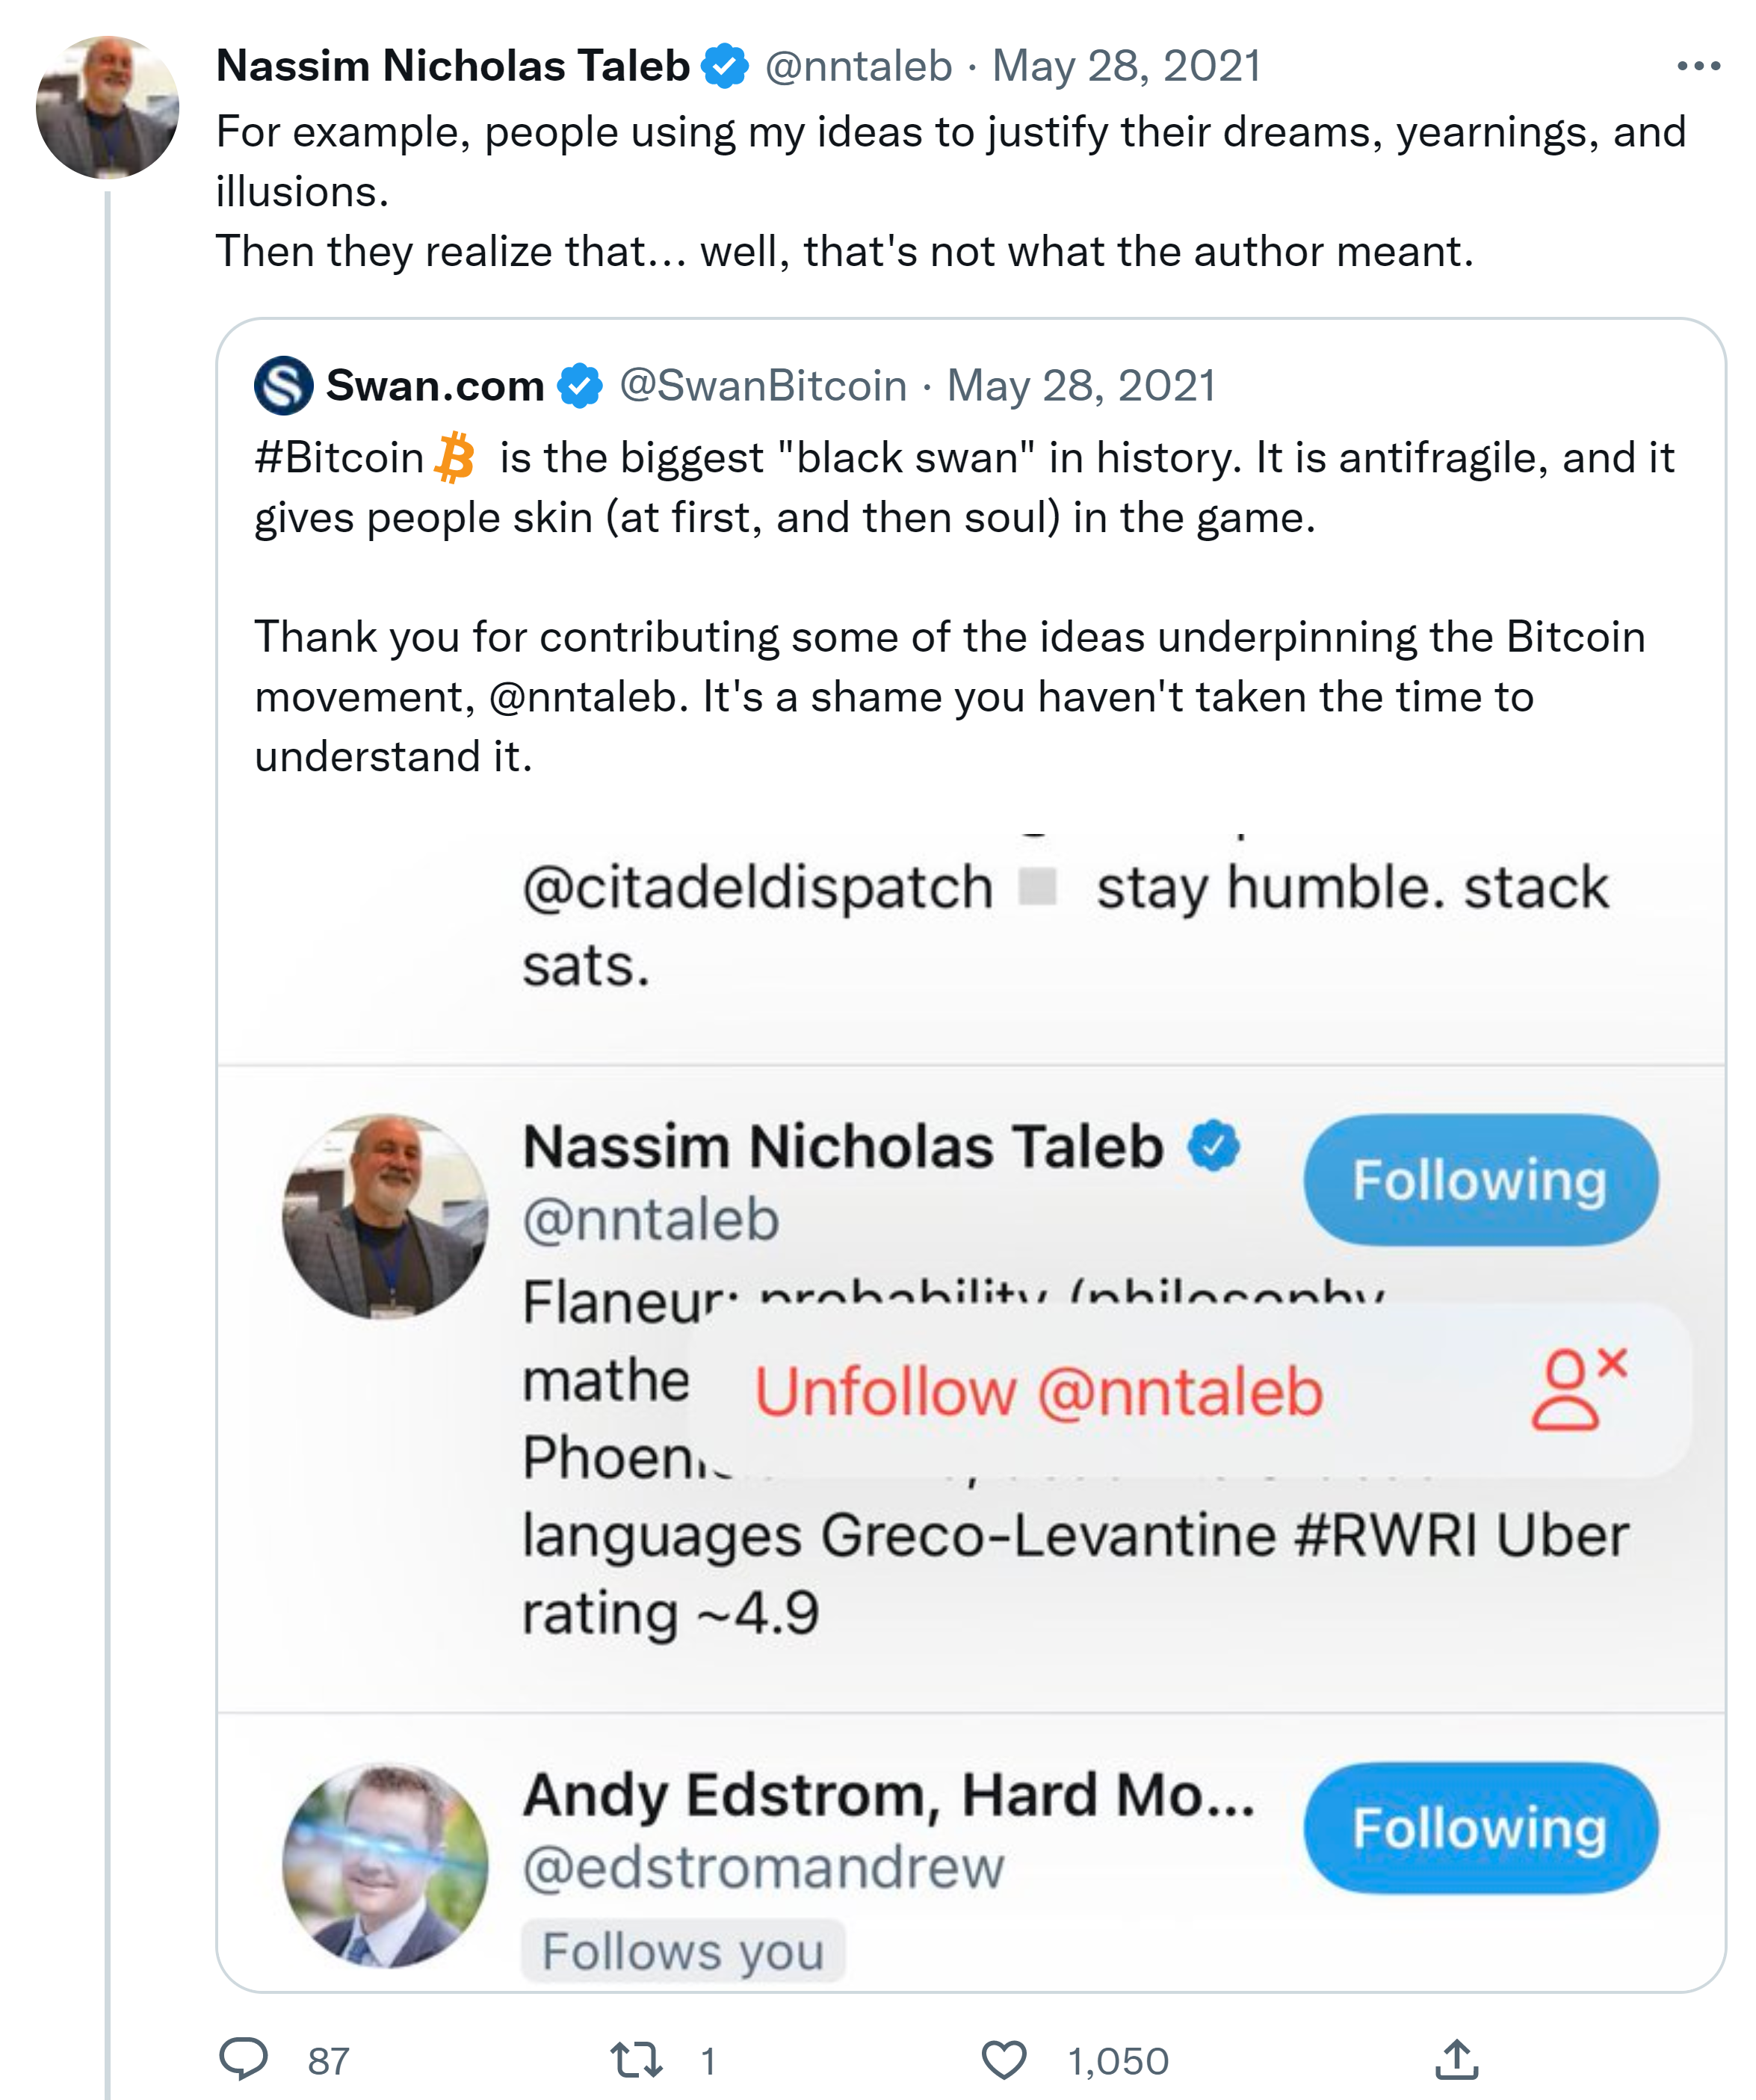The image size is (1756, 2100).
Task: Click Nassim Taleb's blue verified badge
Action: coord(724,67)
